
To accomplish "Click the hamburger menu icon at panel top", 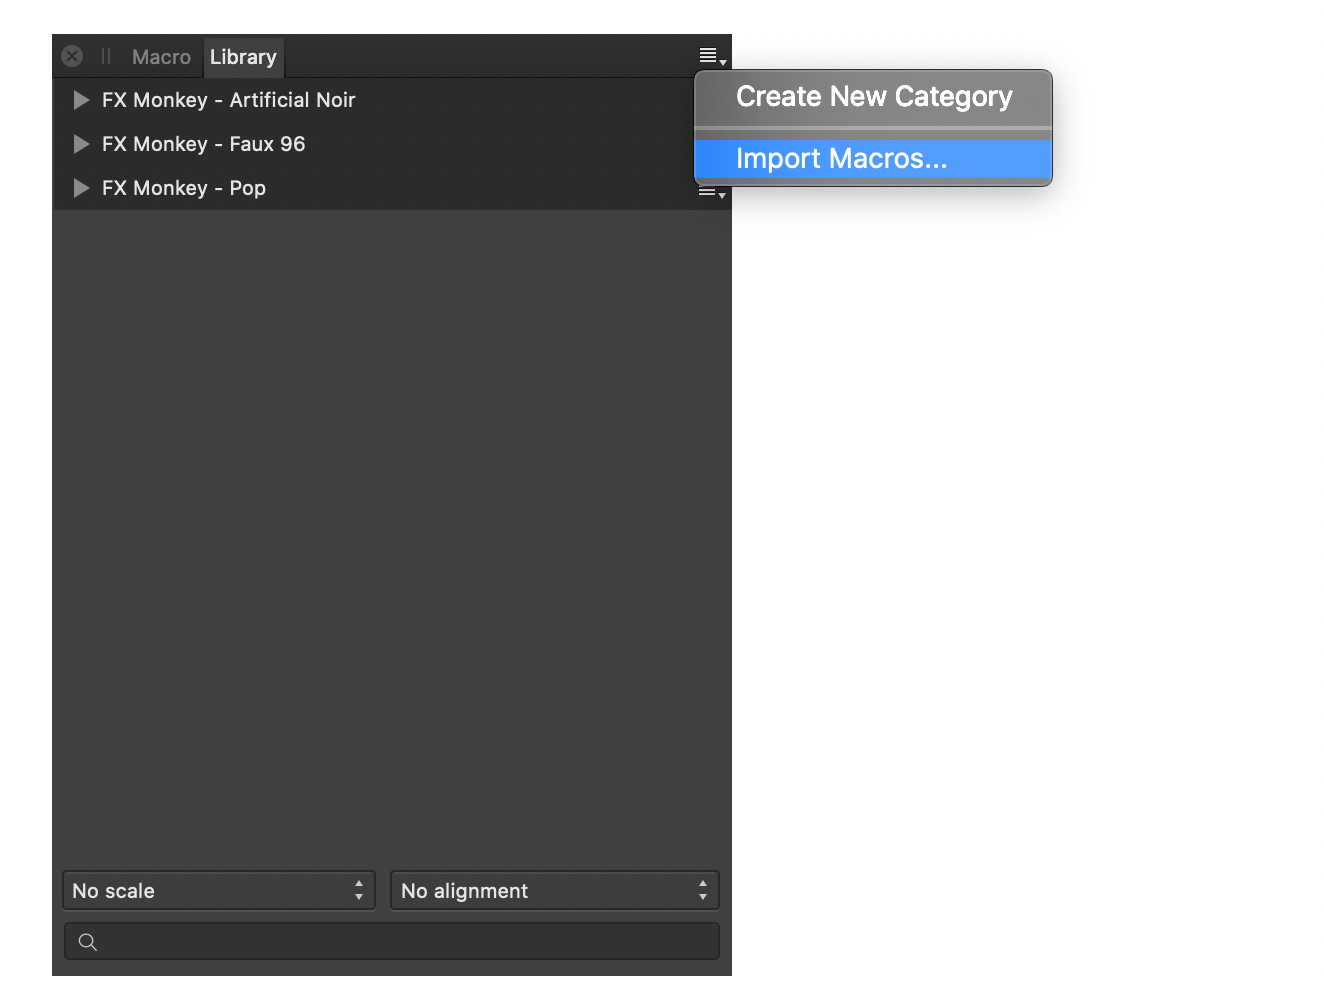I will coord(708,56).
